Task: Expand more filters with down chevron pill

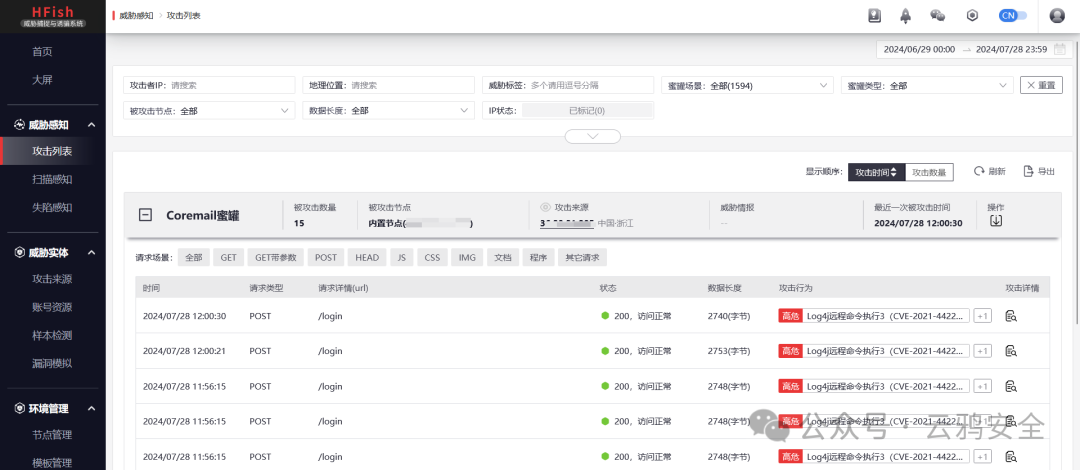Action: pyautogui.click(x=592, y=136)
